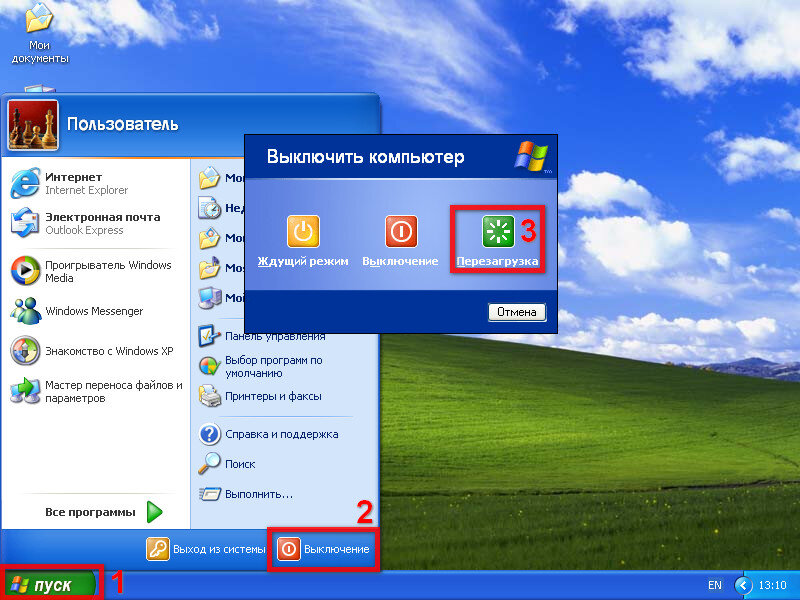Expand hidden tray icons arrow
The height and width of the screenshot is (600, 800).
pyautogui.click(x=743, y=585)
